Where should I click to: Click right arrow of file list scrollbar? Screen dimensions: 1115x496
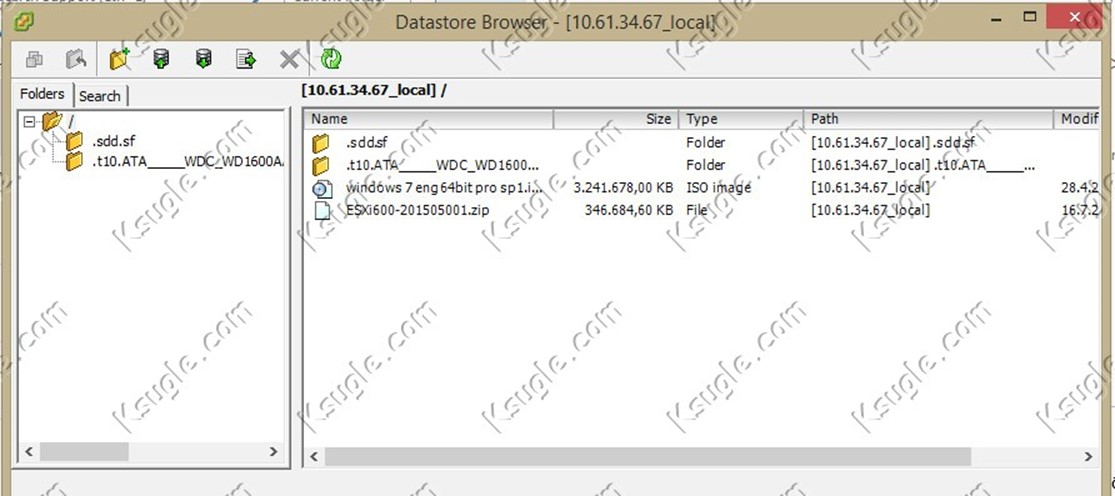(x=1088, y=455)
